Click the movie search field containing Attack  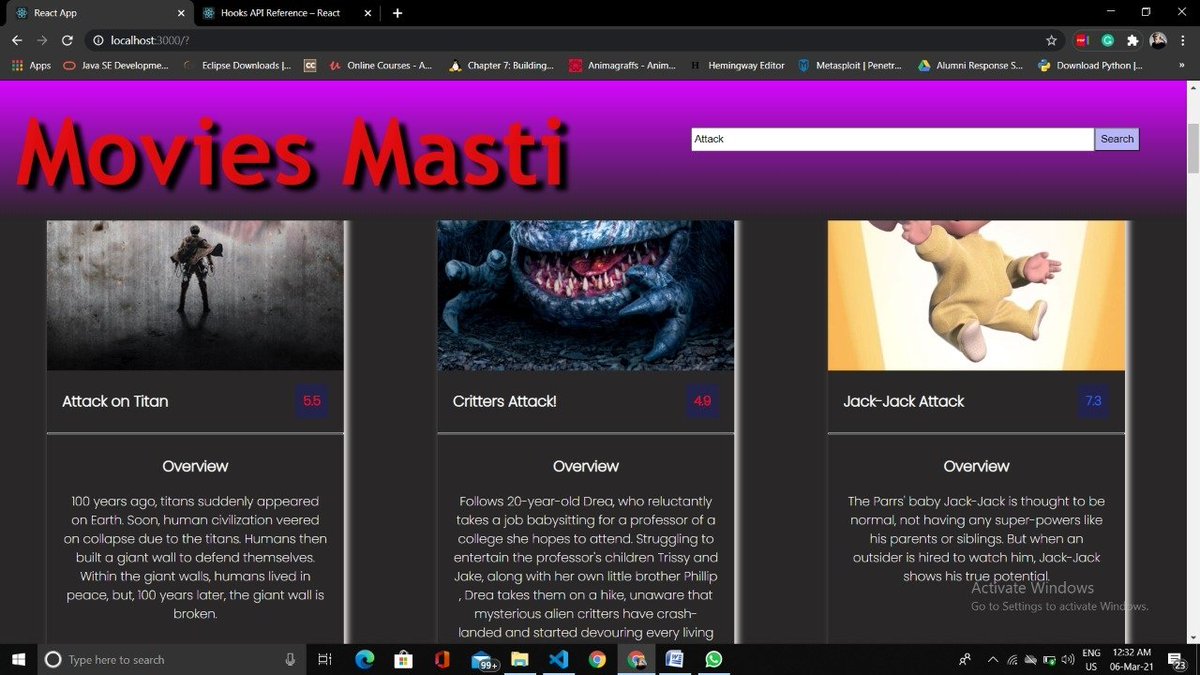pos(892,139)
